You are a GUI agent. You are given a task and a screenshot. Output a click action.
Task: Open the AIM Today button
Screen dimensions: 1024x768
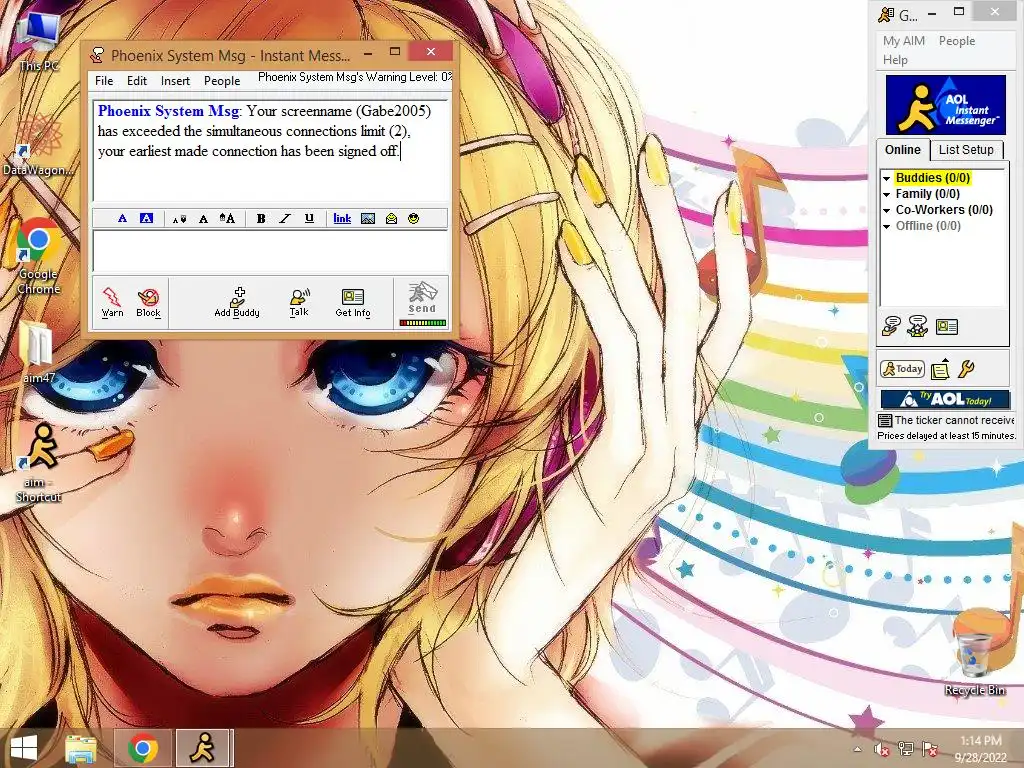click(902, 369)
